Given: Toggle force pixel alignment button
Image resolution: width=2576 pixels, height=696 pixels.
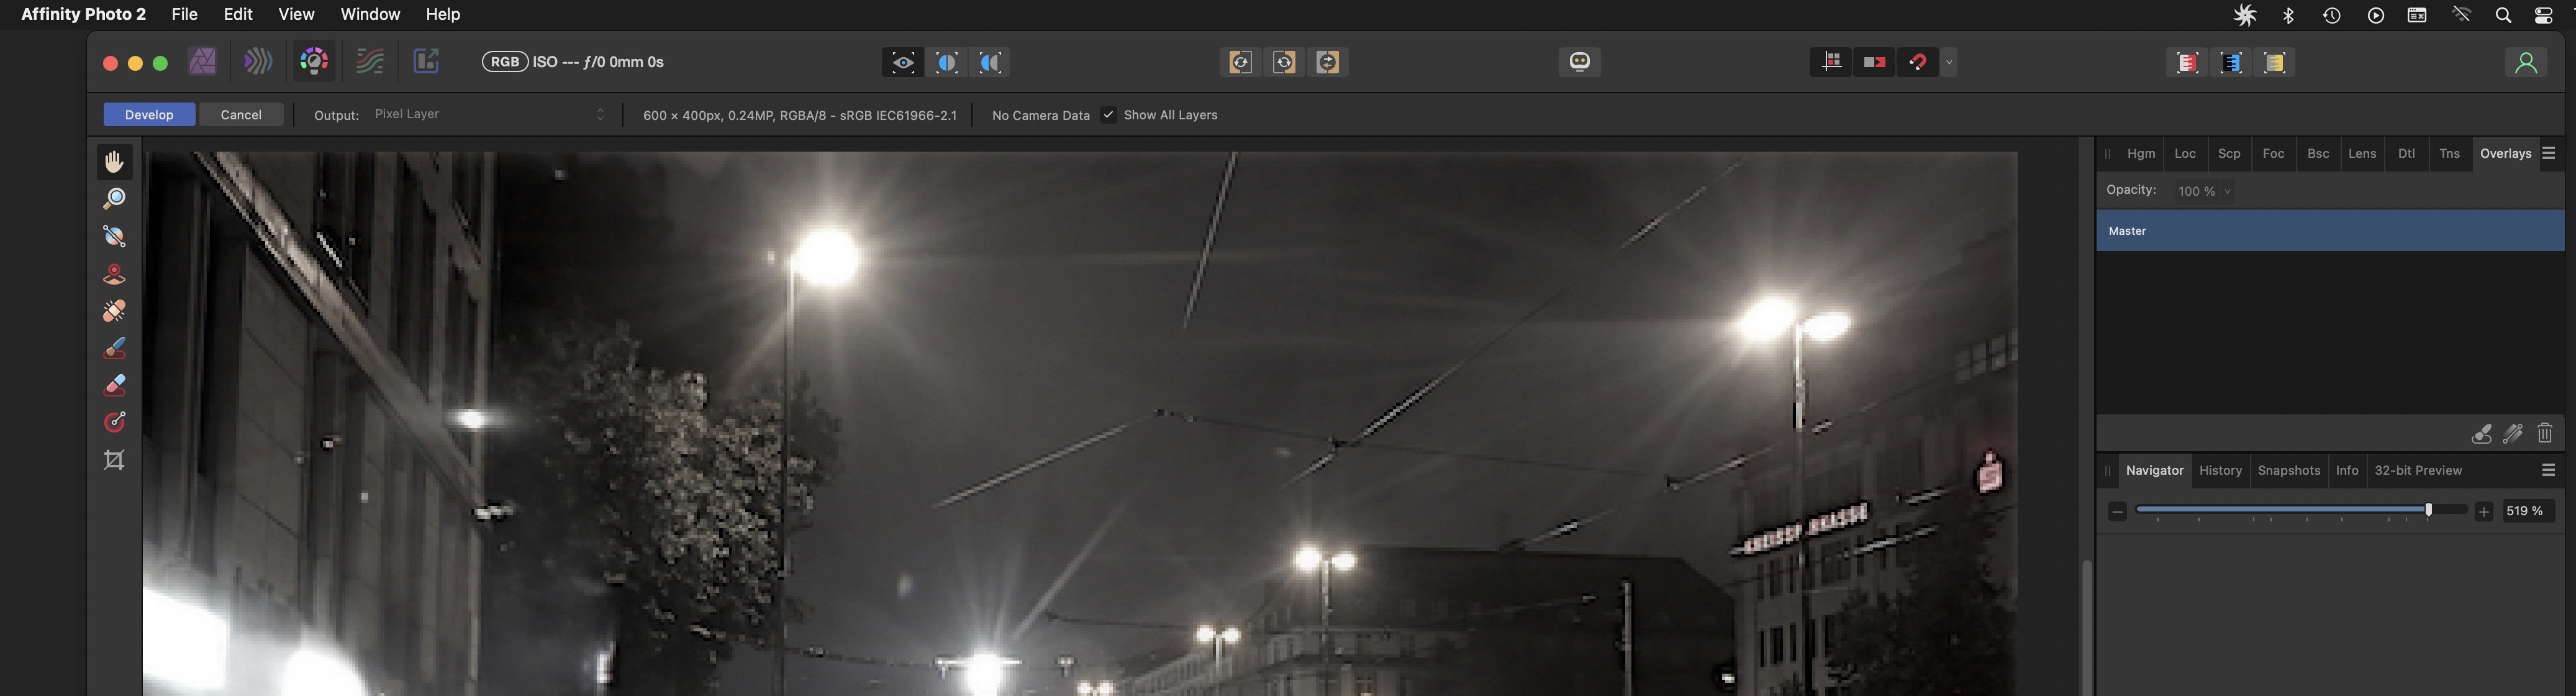Looking at the screenshot, I should point(1874,62).
